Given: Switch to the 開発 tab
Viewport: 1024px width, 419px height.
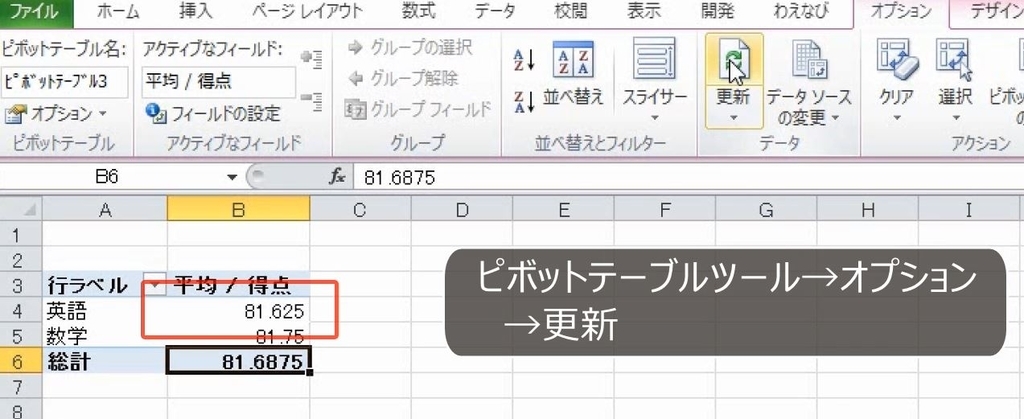Looking at the screenshot, I should [x=717, y=10].
